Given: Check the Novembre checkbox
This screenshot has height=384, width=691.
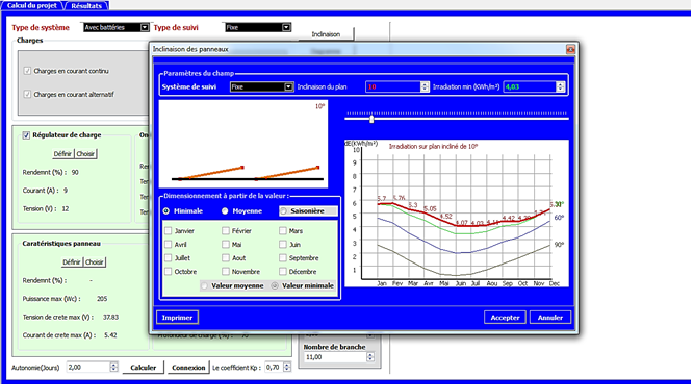Looking at the screenshot, I should tap(226, 272).
